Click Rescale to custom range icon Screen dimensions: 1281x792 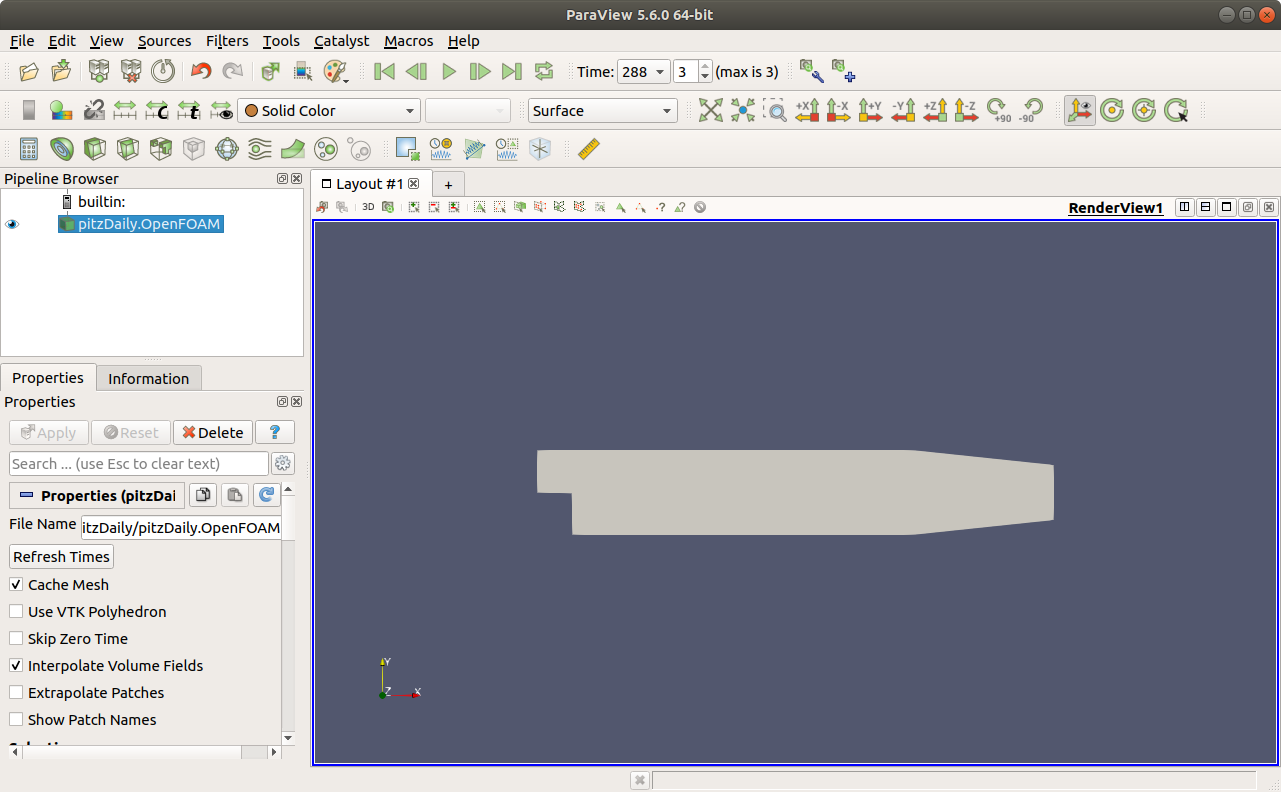[157, 111]
